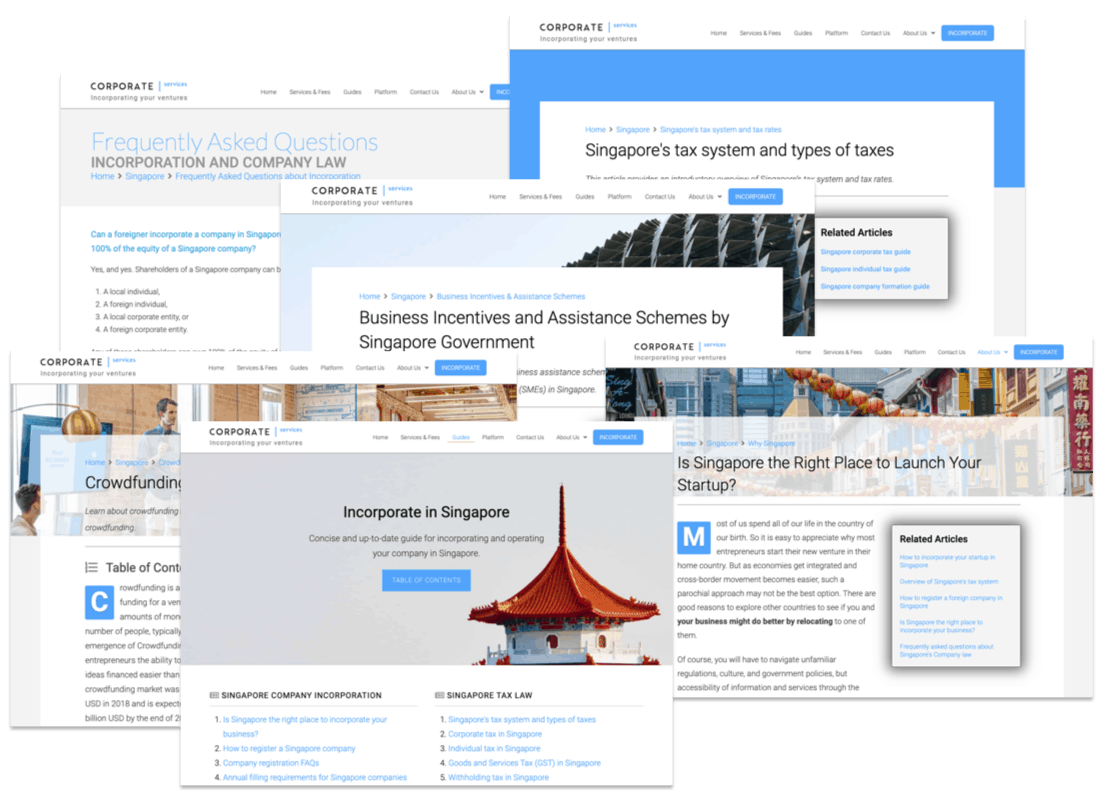Screen dimensions: 1118x800
Task: Click the Corporate Services logo on the tax system page
Action: [x=588, y=32]
